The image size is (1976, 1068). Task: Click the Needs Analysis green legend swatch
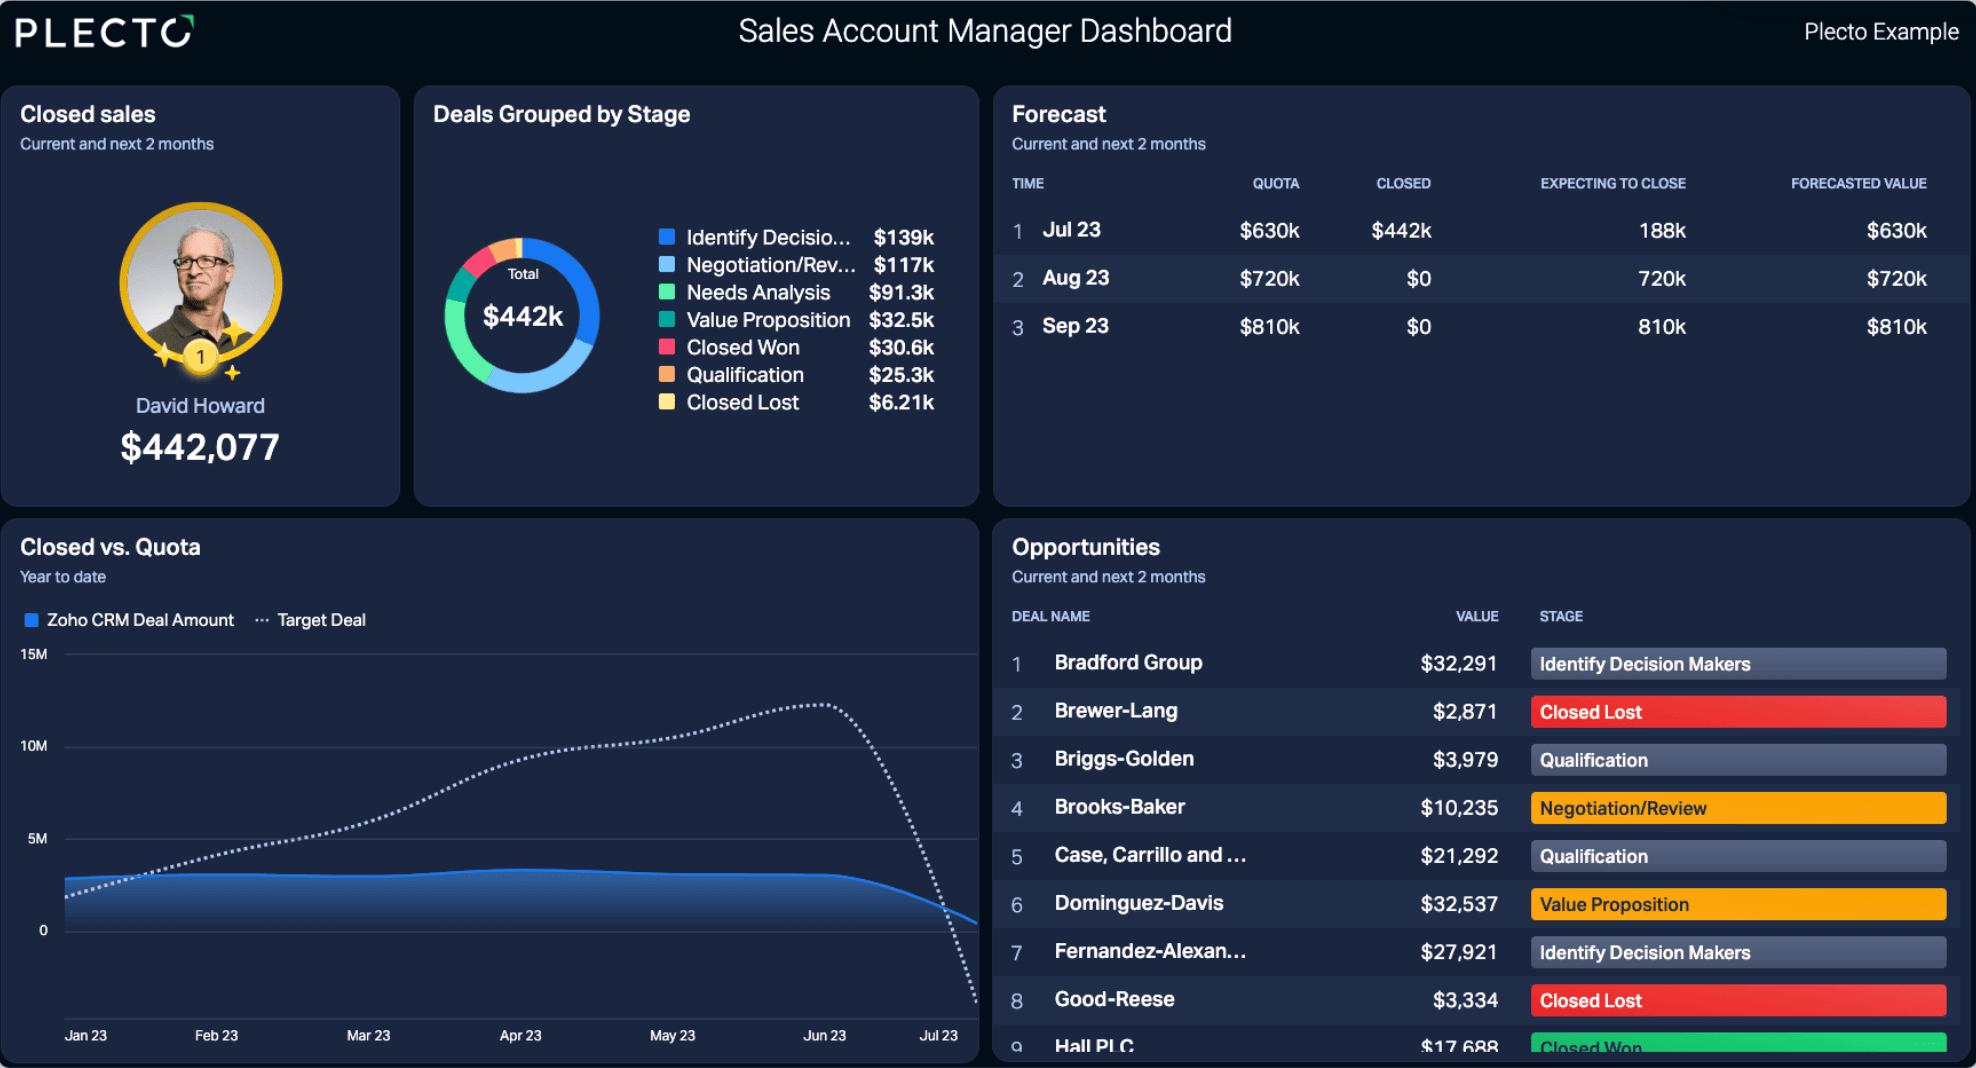(666, 292)
